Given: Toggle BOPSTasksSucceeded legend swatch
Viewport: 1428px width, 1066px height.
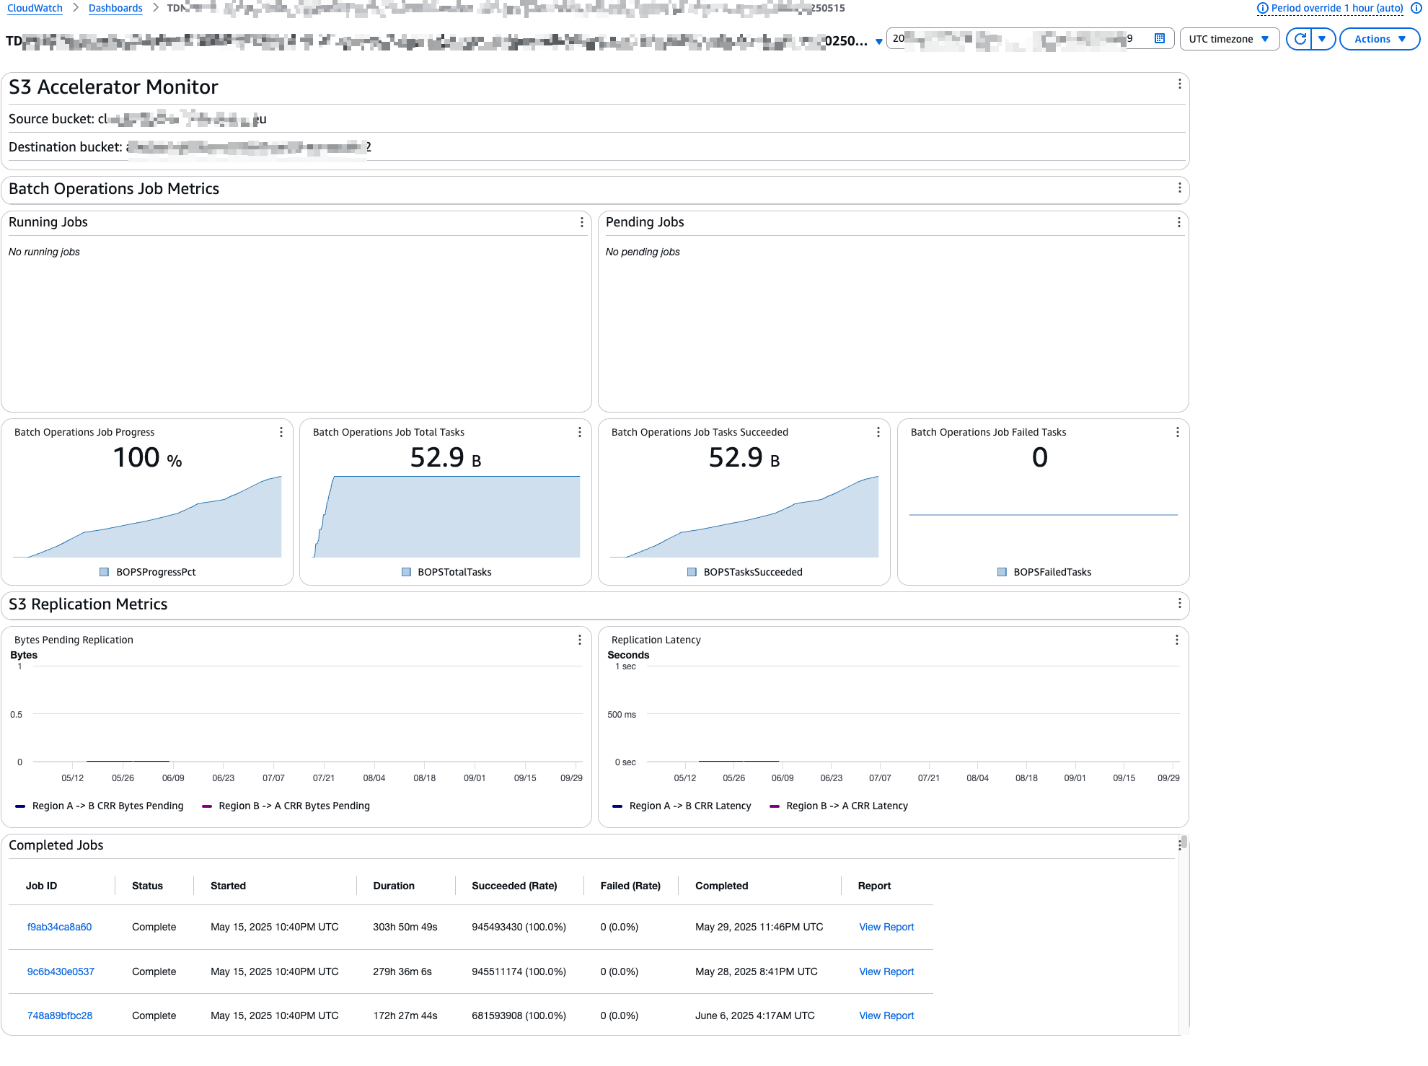Looking at the screenshot, I should pyautogui.click(x=692, y=572).
